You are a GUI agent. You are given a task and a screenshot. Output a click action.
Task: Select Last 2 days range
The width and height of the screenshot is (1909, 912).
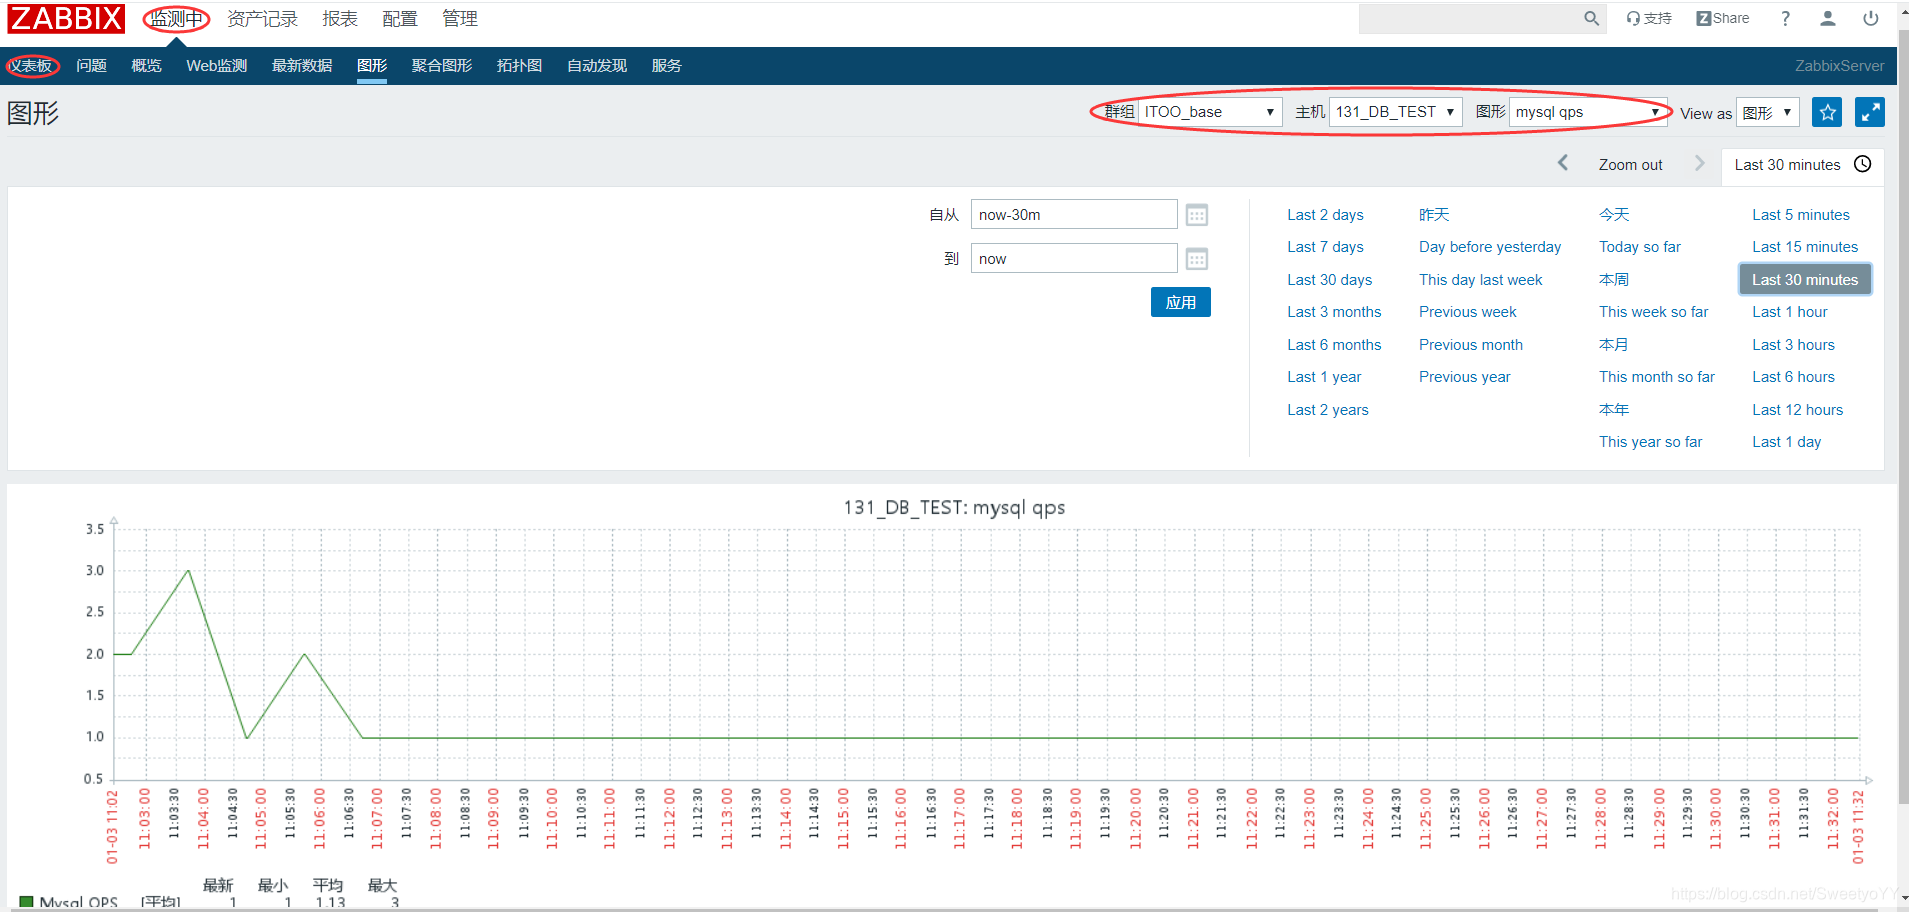(x=1325, y=215)
